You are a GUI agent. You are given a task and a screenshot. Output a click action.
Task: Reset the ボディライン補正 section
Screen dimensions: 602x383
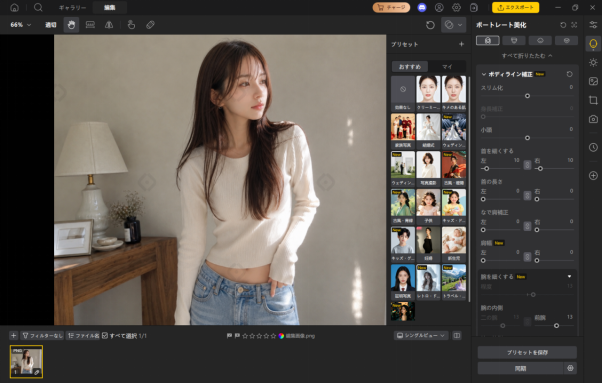coord(569,74)
